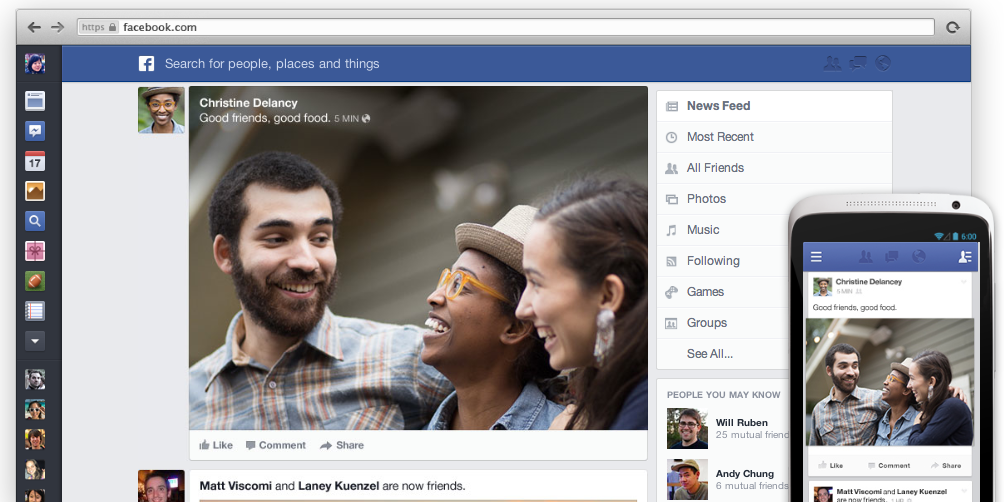Open the pink gift icon in sidebar
The image size is (1007, 502).
(35, 251)
